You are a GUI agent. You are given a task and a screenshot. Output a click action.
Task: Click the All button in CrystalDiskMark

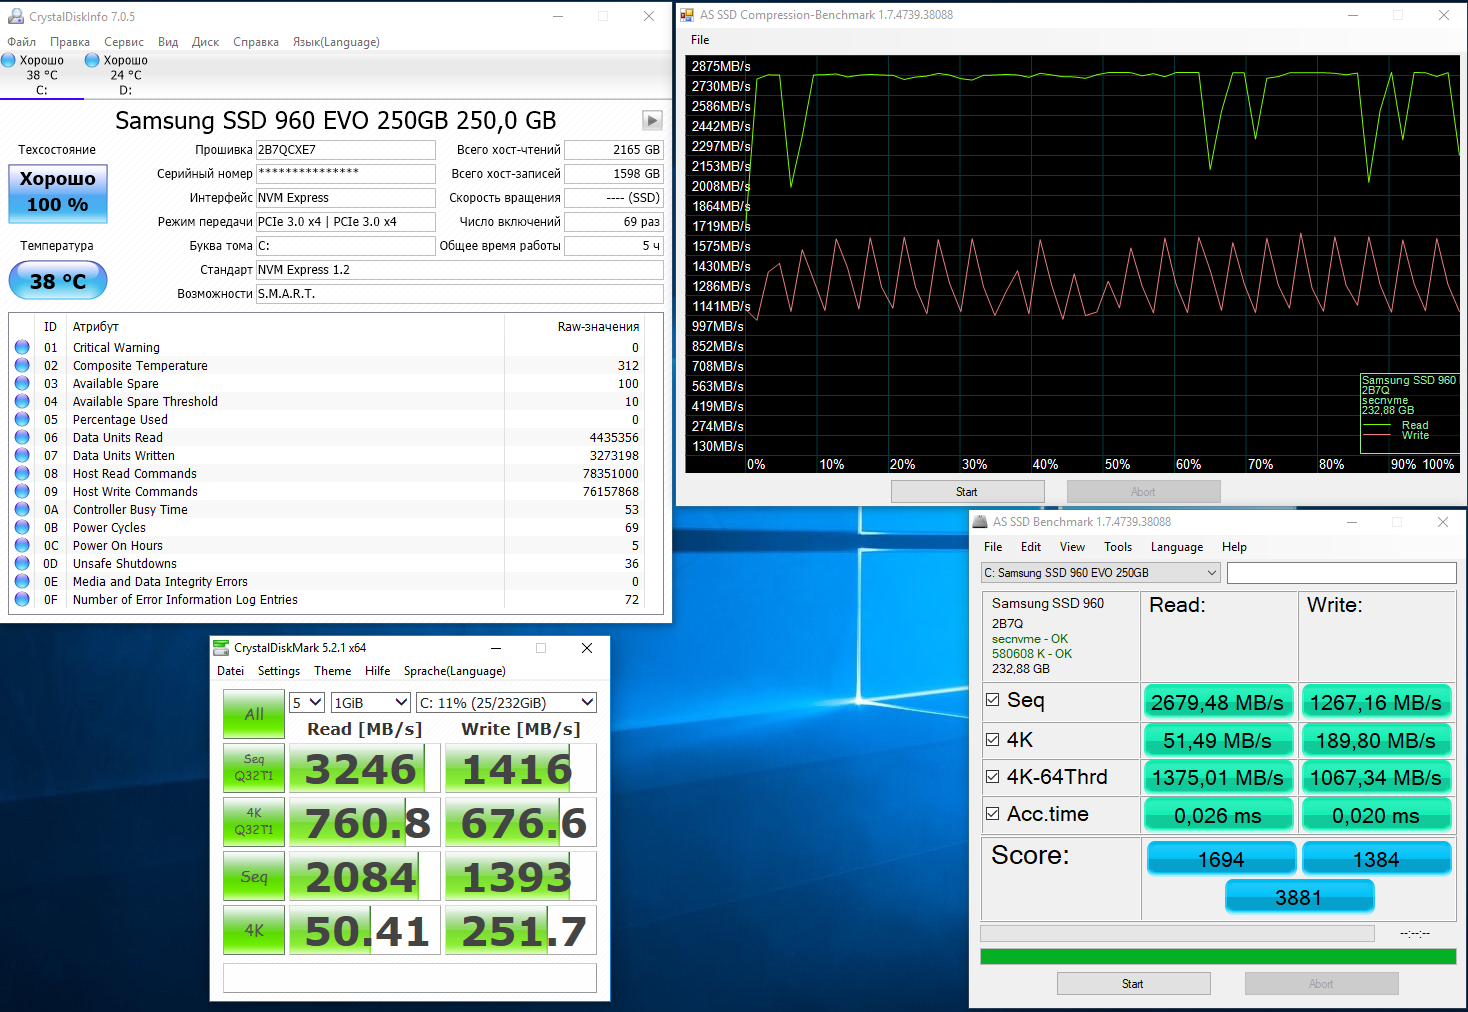tap(254, 714)
